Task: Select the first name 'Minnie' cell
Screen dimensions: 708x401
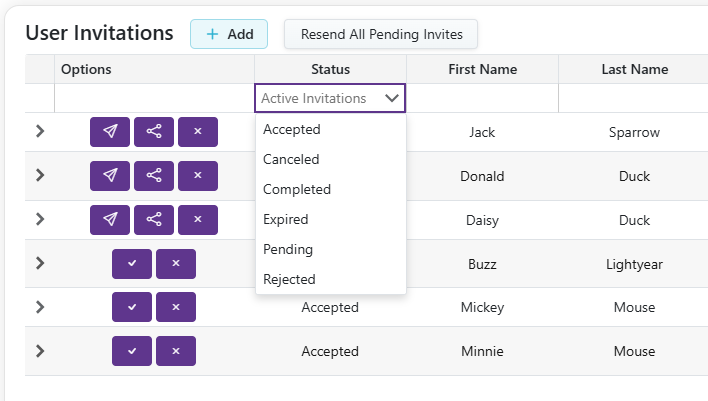Action: (482, 351)
